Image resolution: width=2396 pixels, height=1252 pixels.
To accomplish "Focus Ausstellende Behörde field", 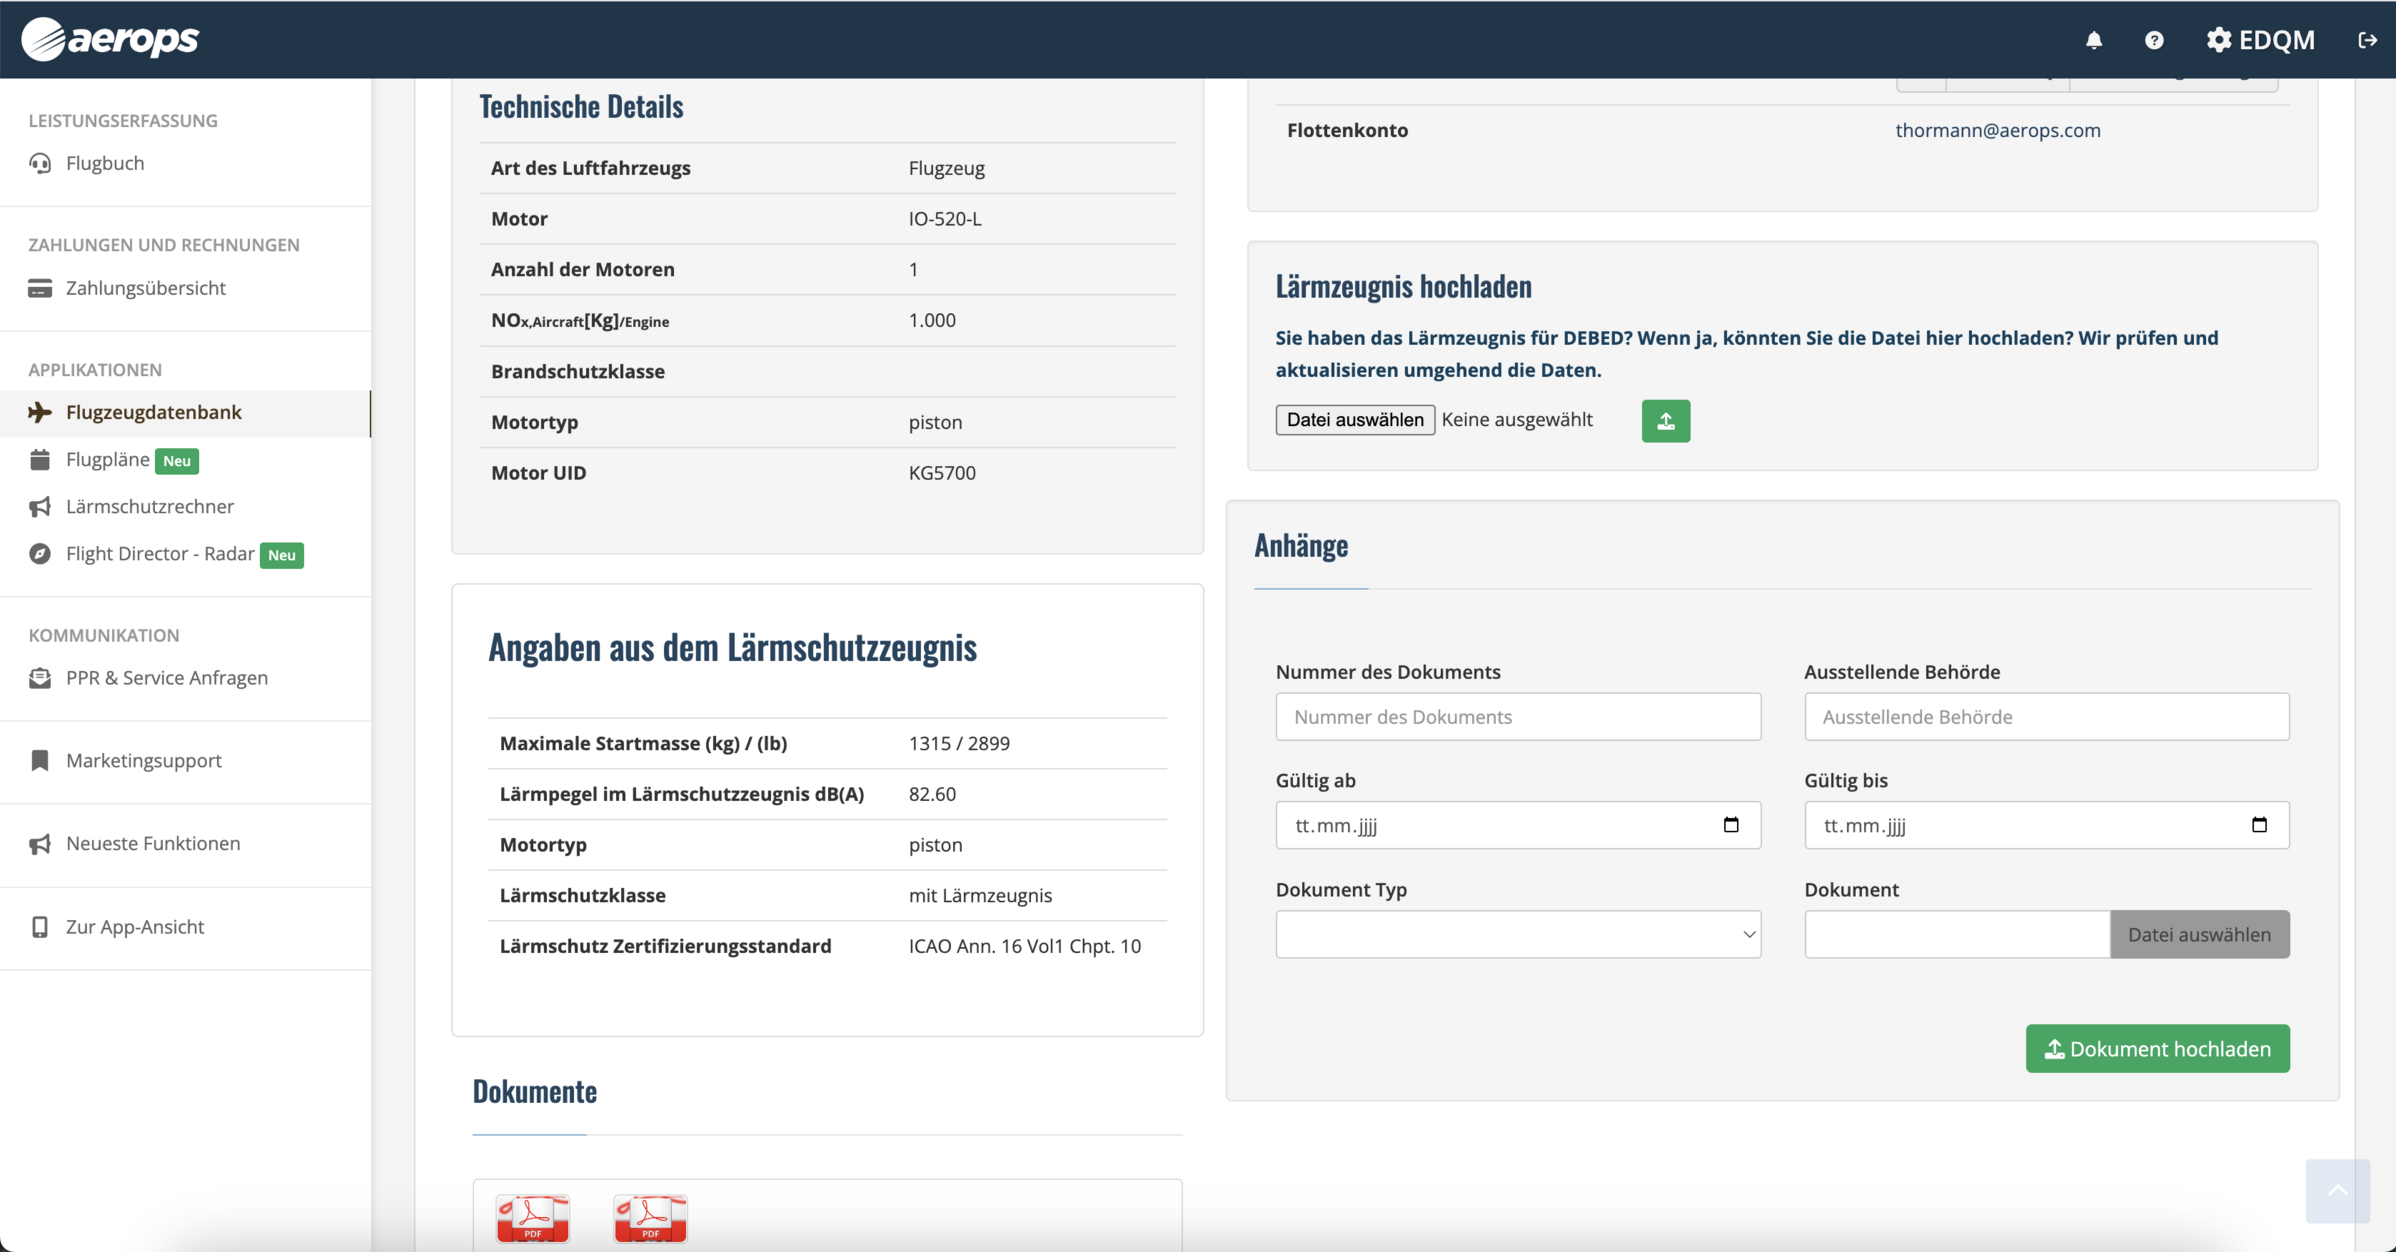I will (x=2046, y=717).
